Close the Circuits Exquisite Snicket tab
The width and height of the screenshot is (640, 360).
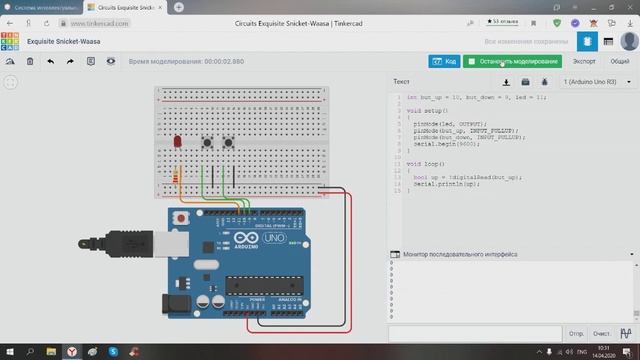160,7
